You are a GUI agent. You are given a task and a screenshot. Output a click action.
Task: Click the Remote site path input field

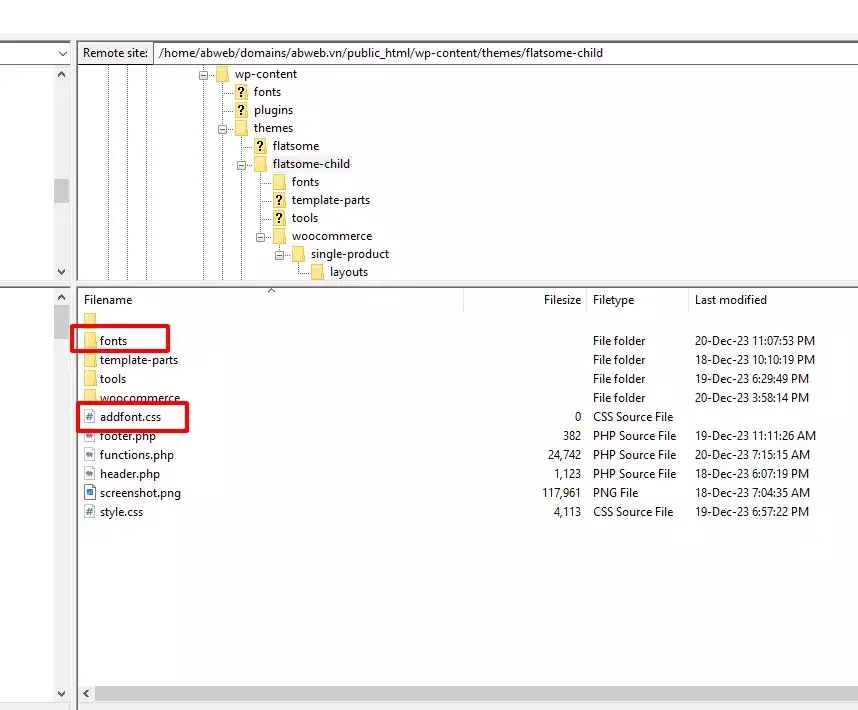pyautogui.click(x=500, y=53)
